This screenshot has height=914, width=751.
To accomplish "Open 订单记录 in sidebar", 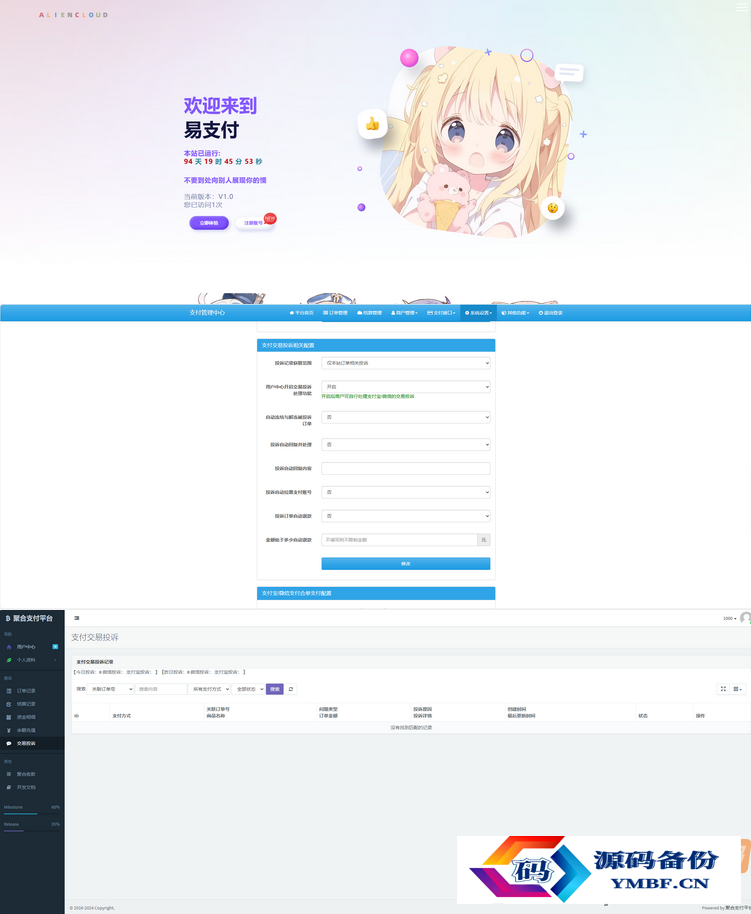I will [x=31, y=691].
